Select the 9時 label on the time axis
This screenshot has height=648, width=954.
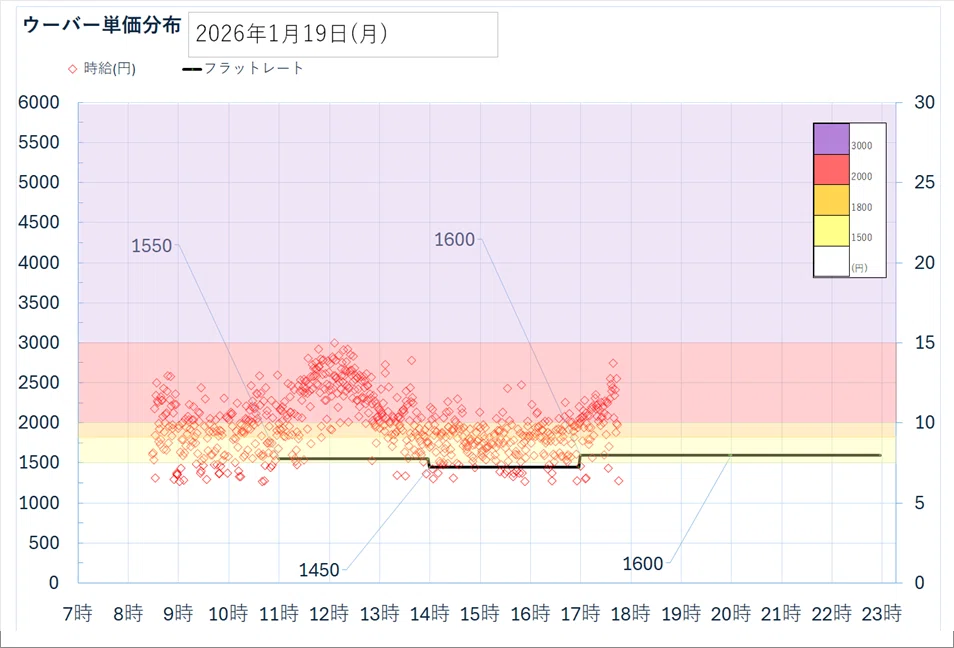(178, 613)
